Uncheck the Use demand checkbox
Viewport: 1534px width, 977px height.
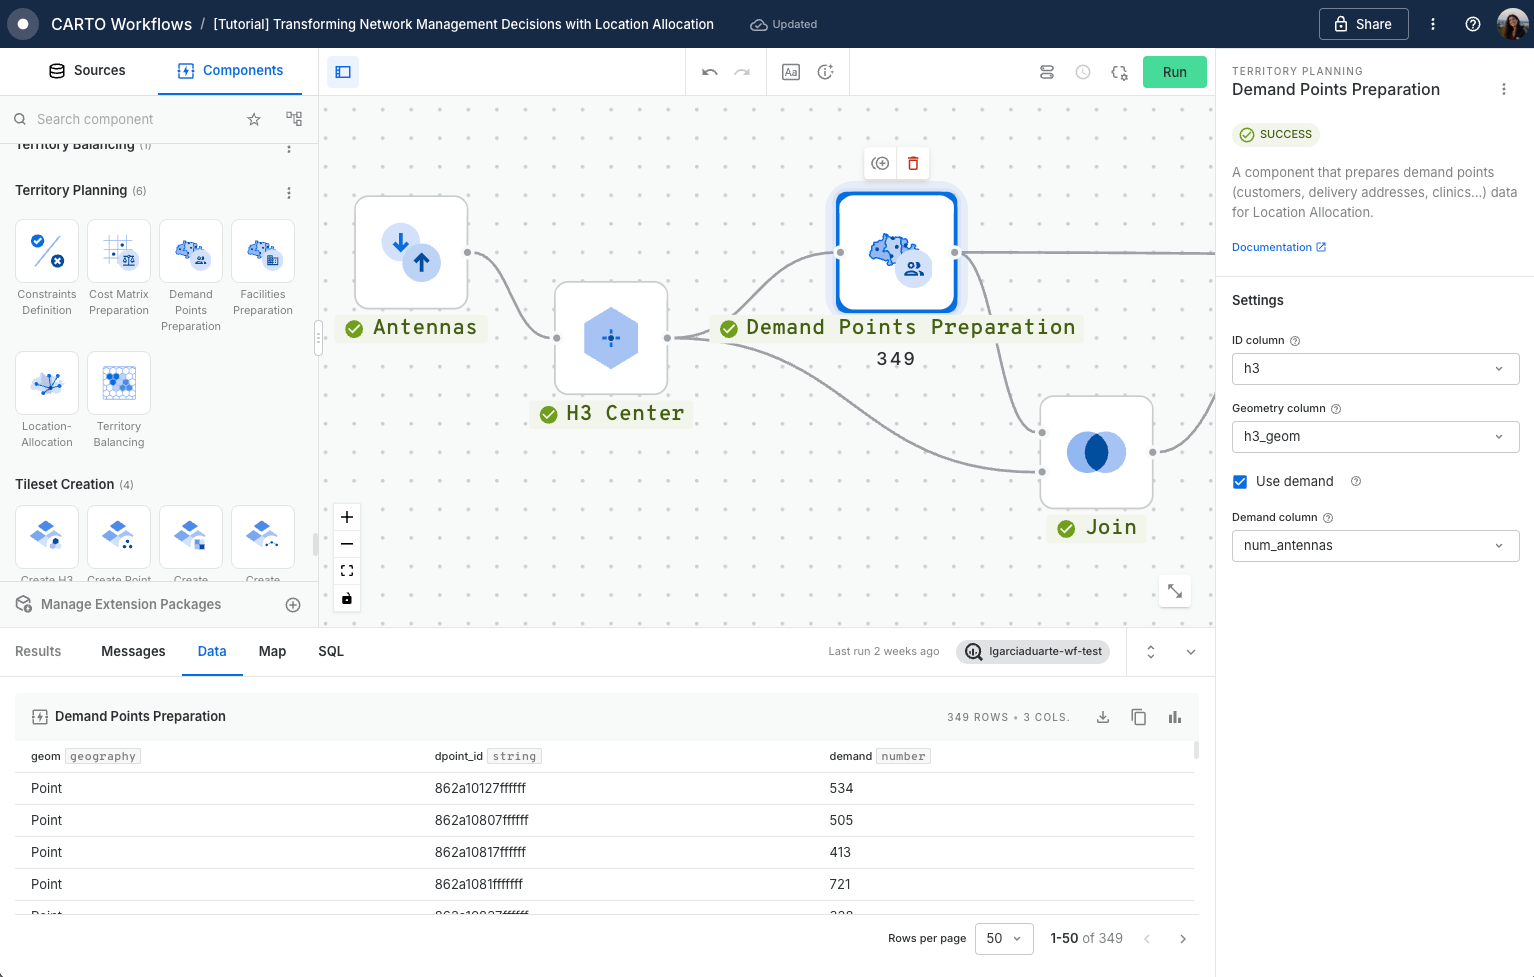click(x=1240, y=482)
